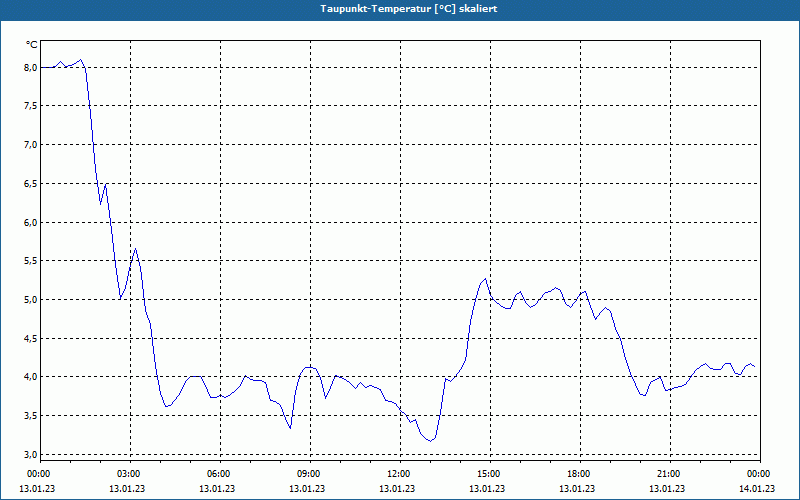This screenshot has width=800, height=500.
Task: Click the '3,0' y-axis tick label
Action: coord(31,455)
